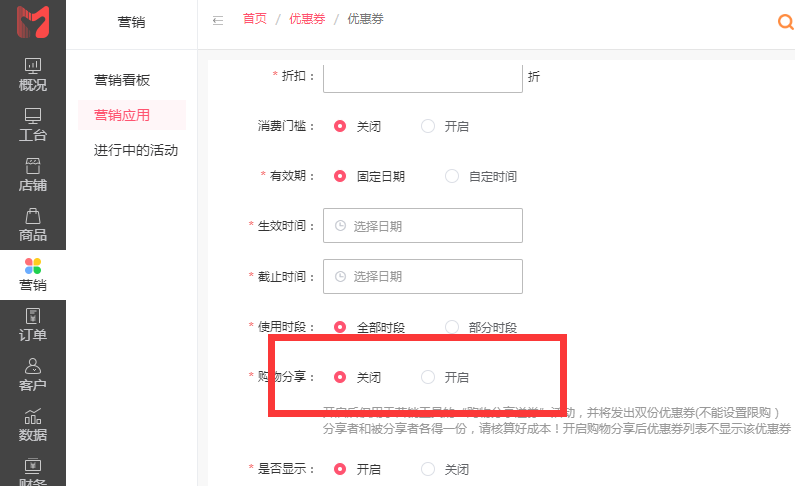Image resolution: width=795 pixels, height=486 pixels.
Task: Click the 是否显示 field label
Action: [x=286, y=469]
